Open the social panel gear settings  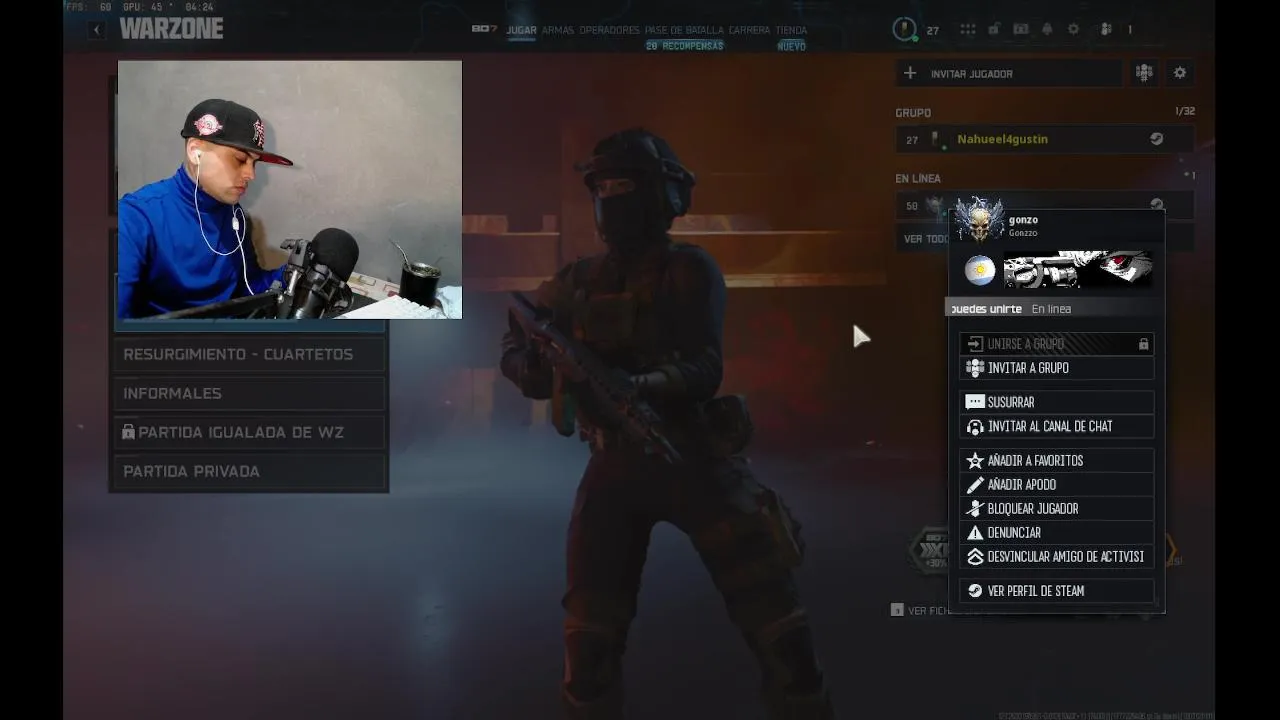pos(1180,73)
